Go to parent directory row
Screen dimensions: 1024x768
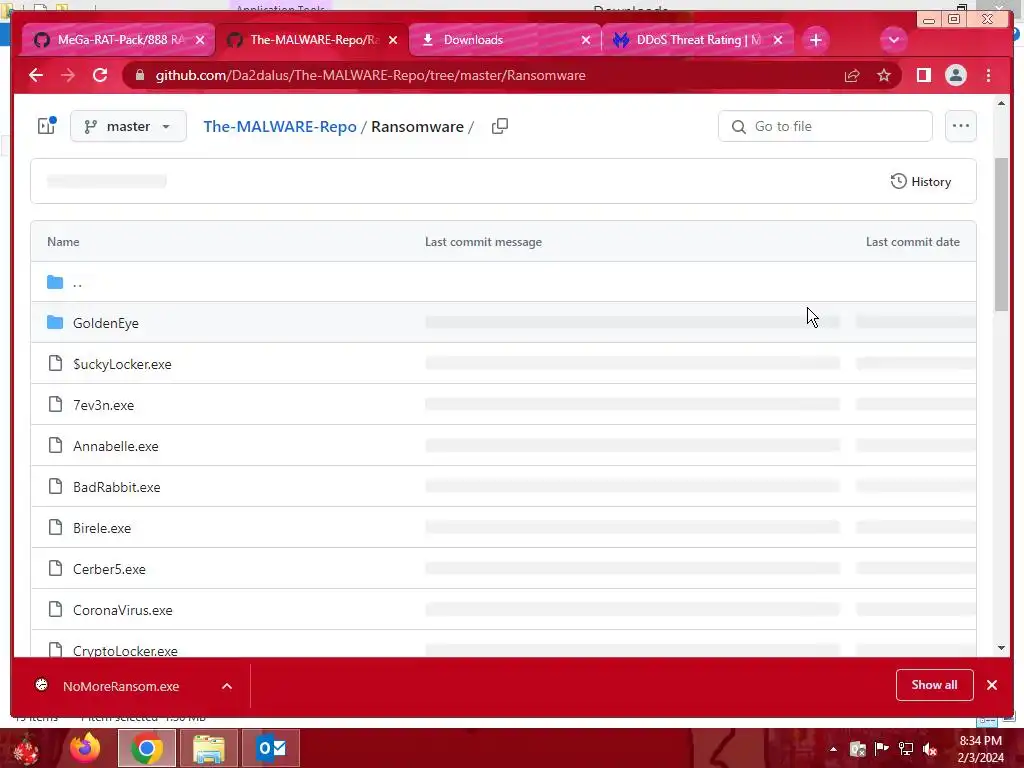click(x=504, y=282)
